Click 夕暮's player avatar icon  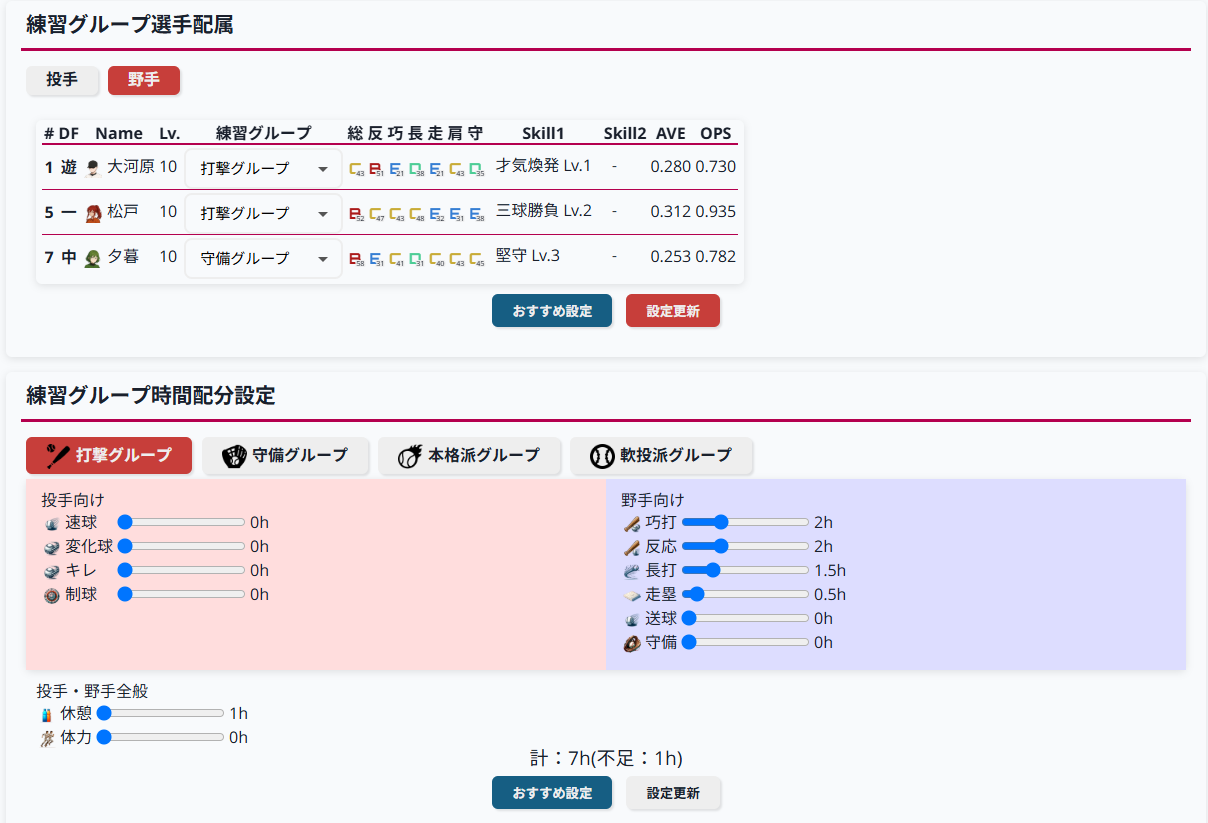pos(93,258)
